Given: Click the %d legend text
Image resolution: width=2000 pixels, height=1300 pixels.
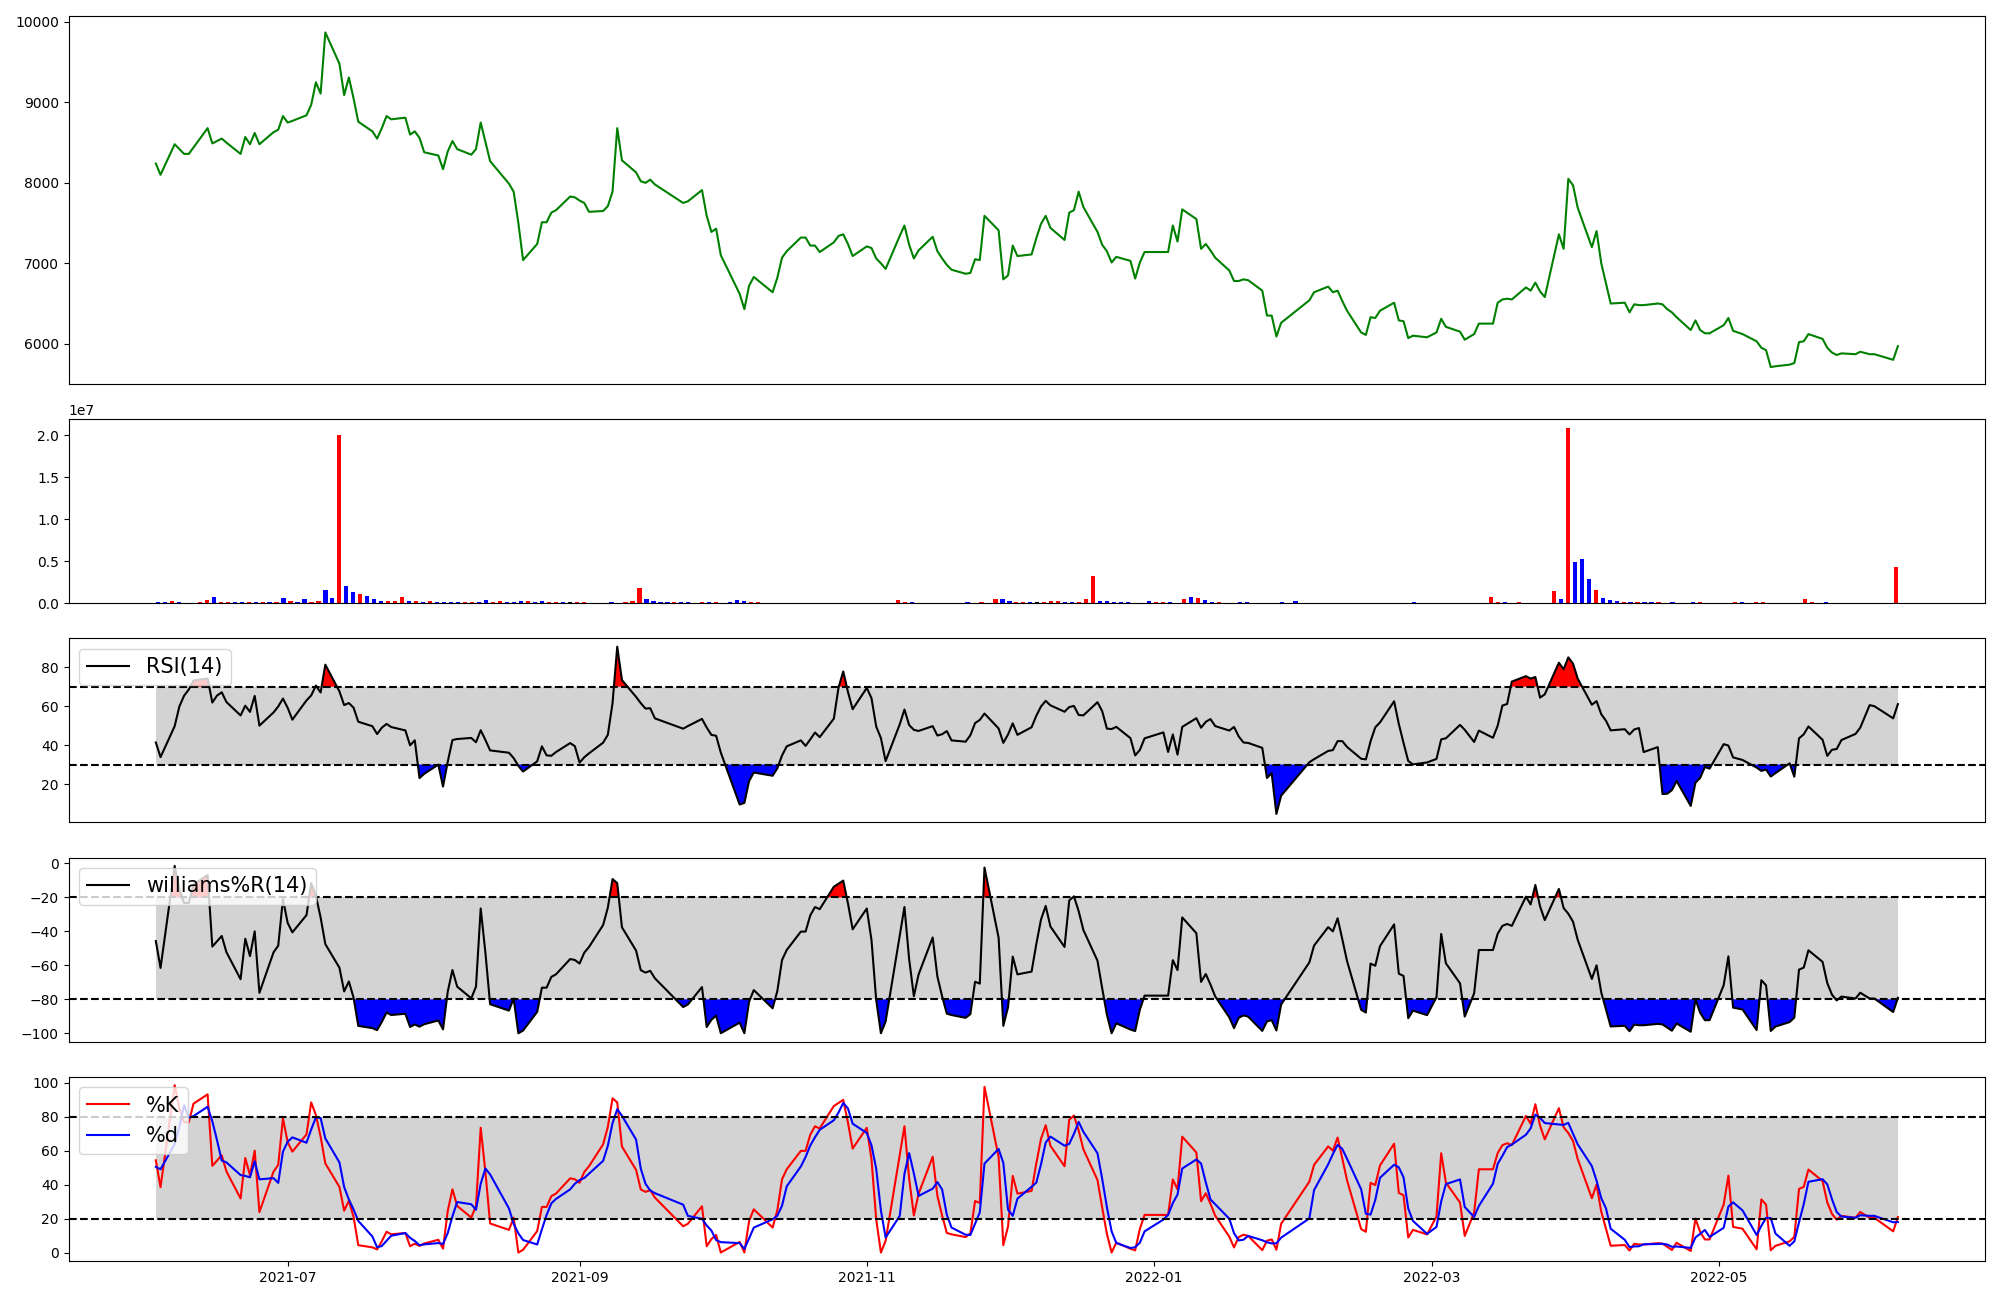Looking at the screenshot, I should tap(162, 1135).
